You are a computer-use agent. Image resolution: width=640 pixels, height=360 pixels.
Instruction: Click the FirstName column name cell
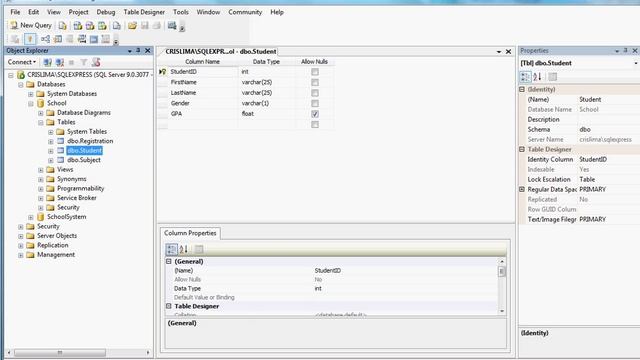[x=203, y=82]
